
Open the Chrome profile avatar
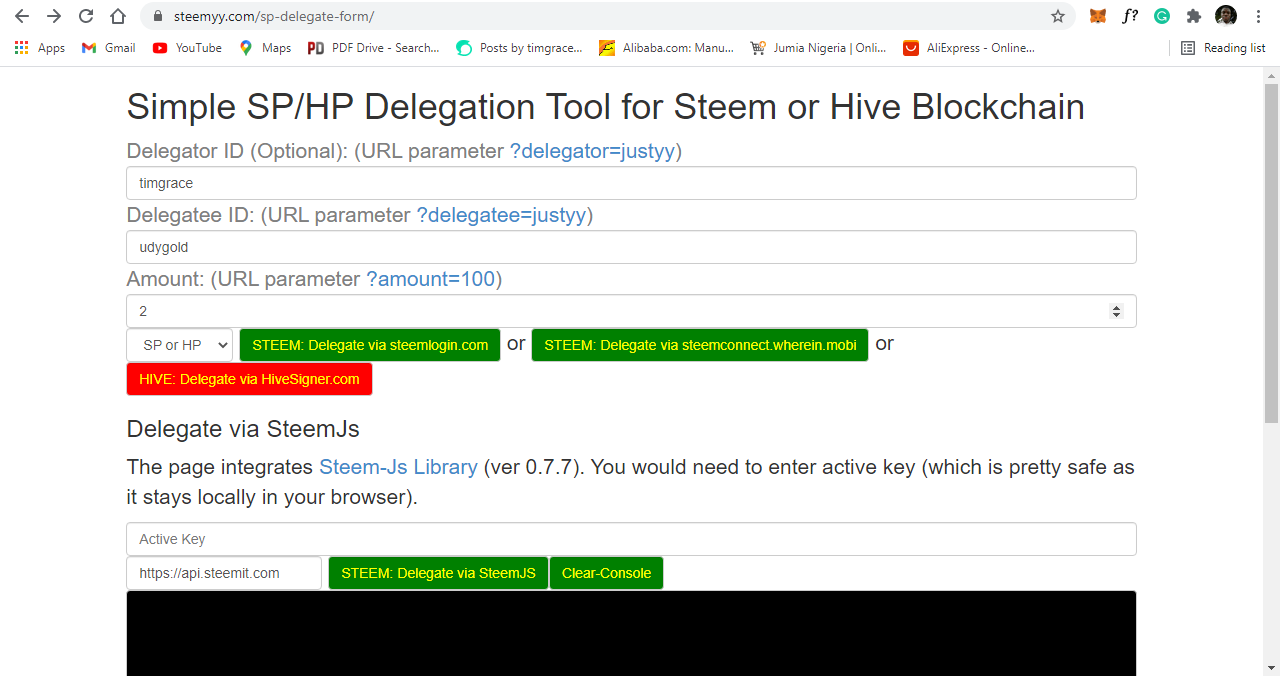pyautogui.click(x=1226, y=16)
